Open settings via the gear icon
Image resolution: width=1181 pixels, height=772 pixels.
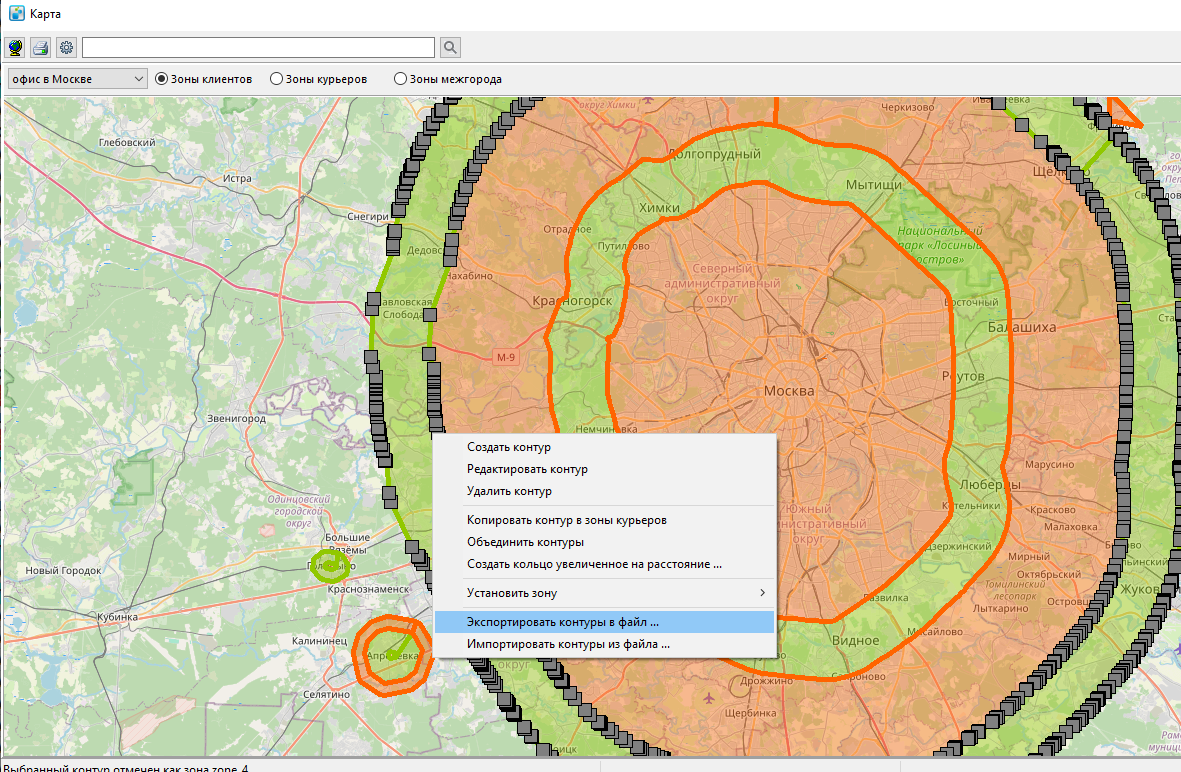tap(66, 47)
